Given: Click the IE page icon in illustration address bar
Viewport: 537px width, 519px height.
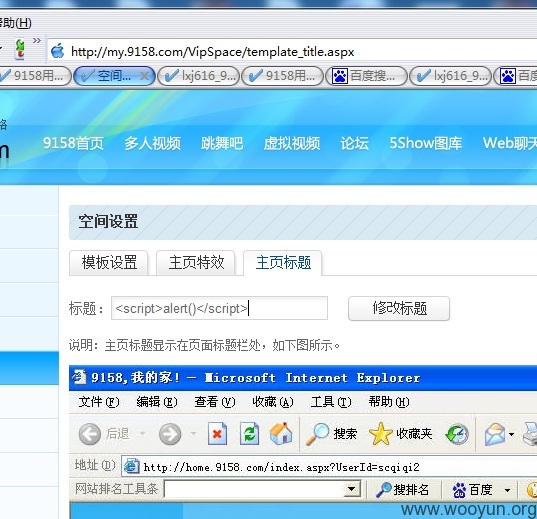Looking at the screenshot, I should 131,466.
